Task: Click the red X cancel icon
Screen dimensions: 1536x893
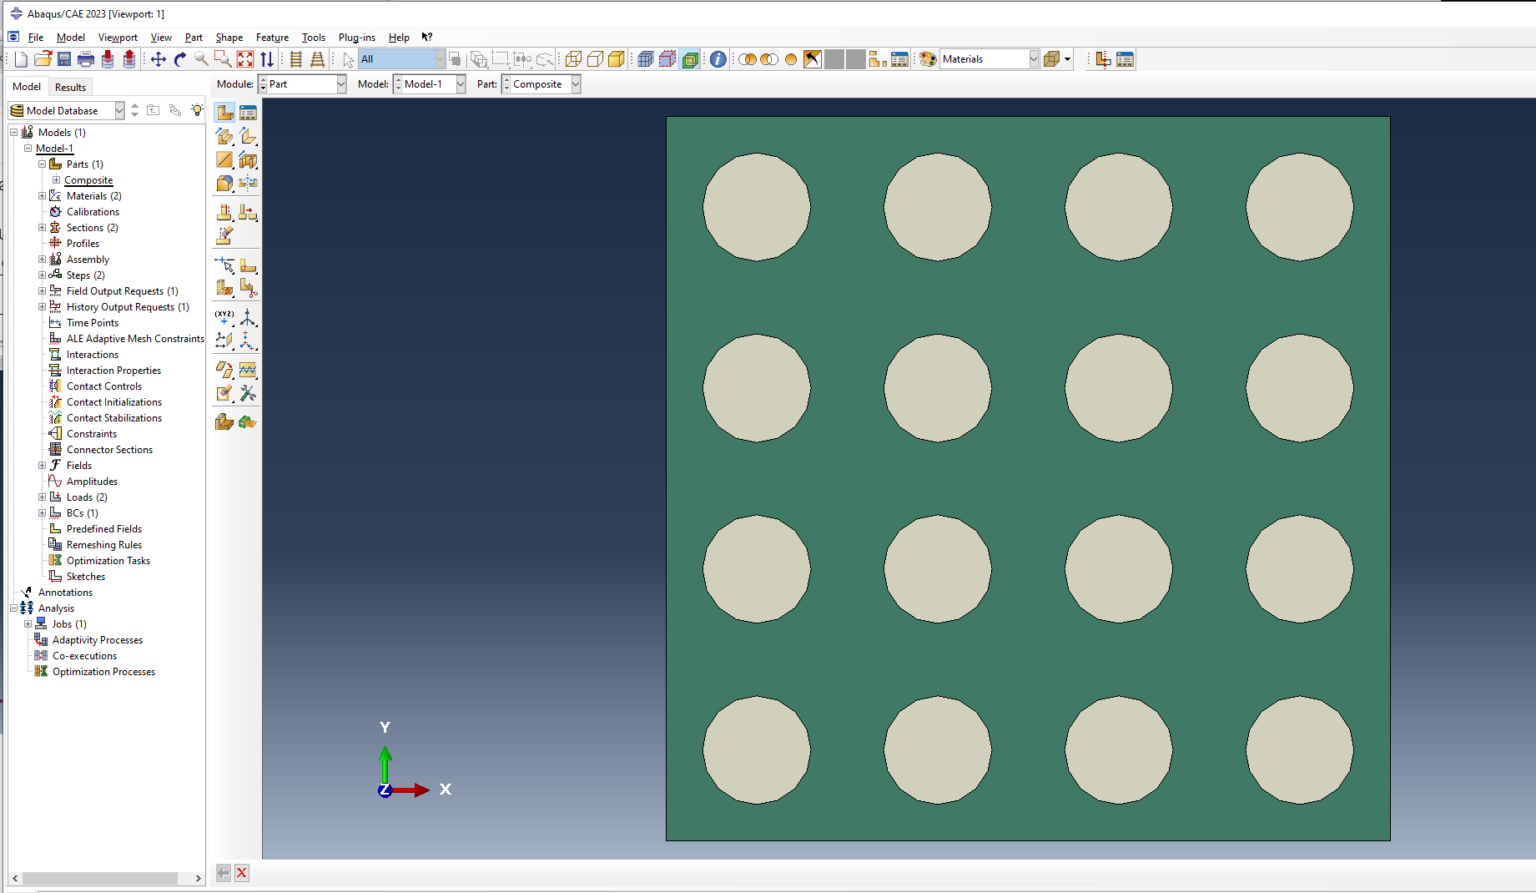Action: pos(242,873)
